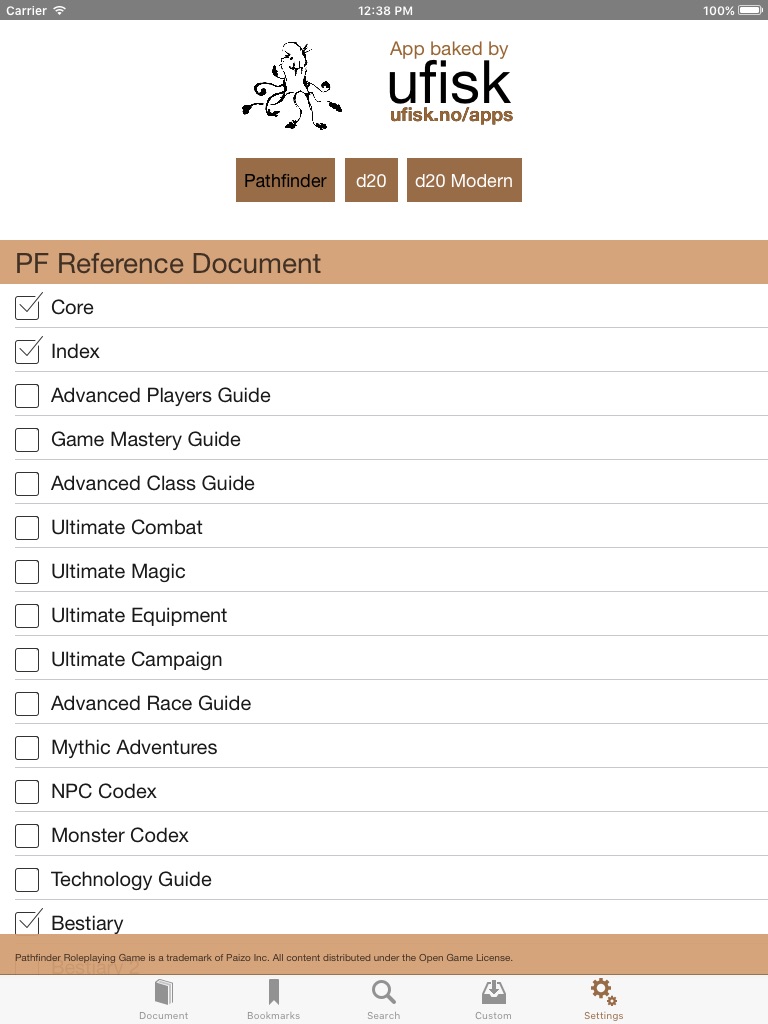The image size is (768, 1024).
Task: Tap 'Ultimate Equipment' label text
Action: pyautogui.click(x=139, y=615)
